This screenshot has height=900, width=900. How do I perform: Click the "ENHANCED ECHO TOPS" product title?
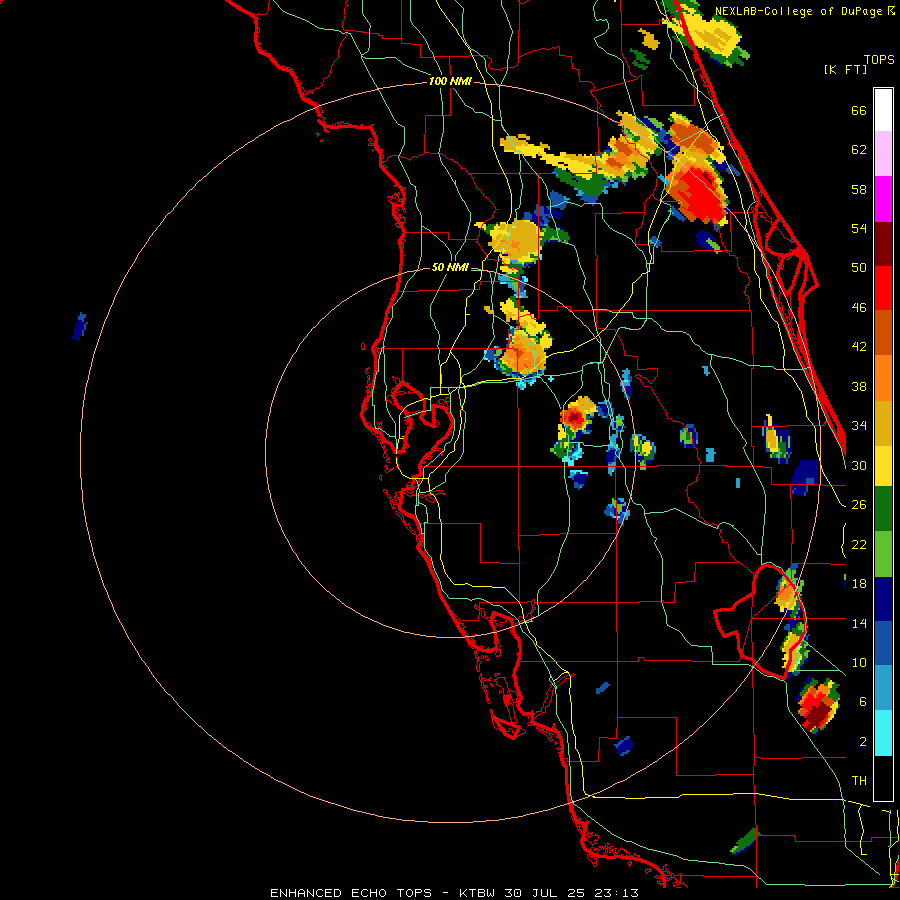pyautogui.click(x=351, y=893)
